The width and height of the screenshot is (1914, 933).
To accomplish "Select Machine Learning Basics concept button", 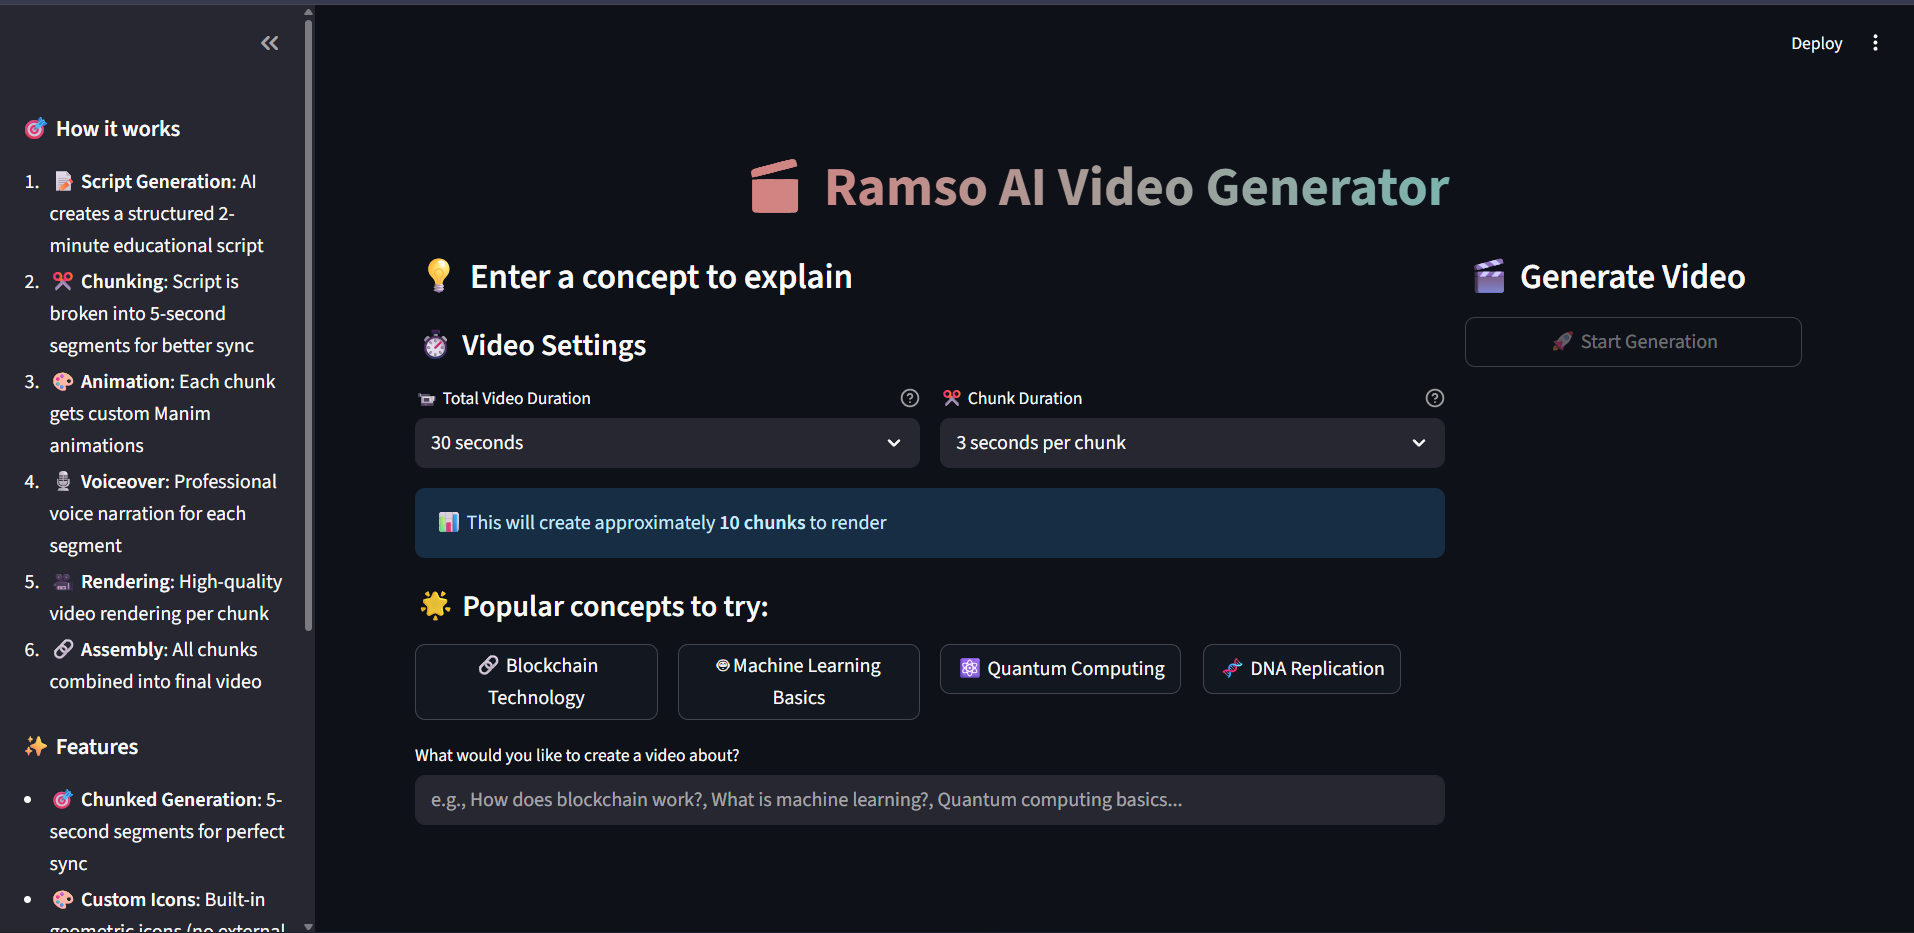I will (x=799, y=682).
